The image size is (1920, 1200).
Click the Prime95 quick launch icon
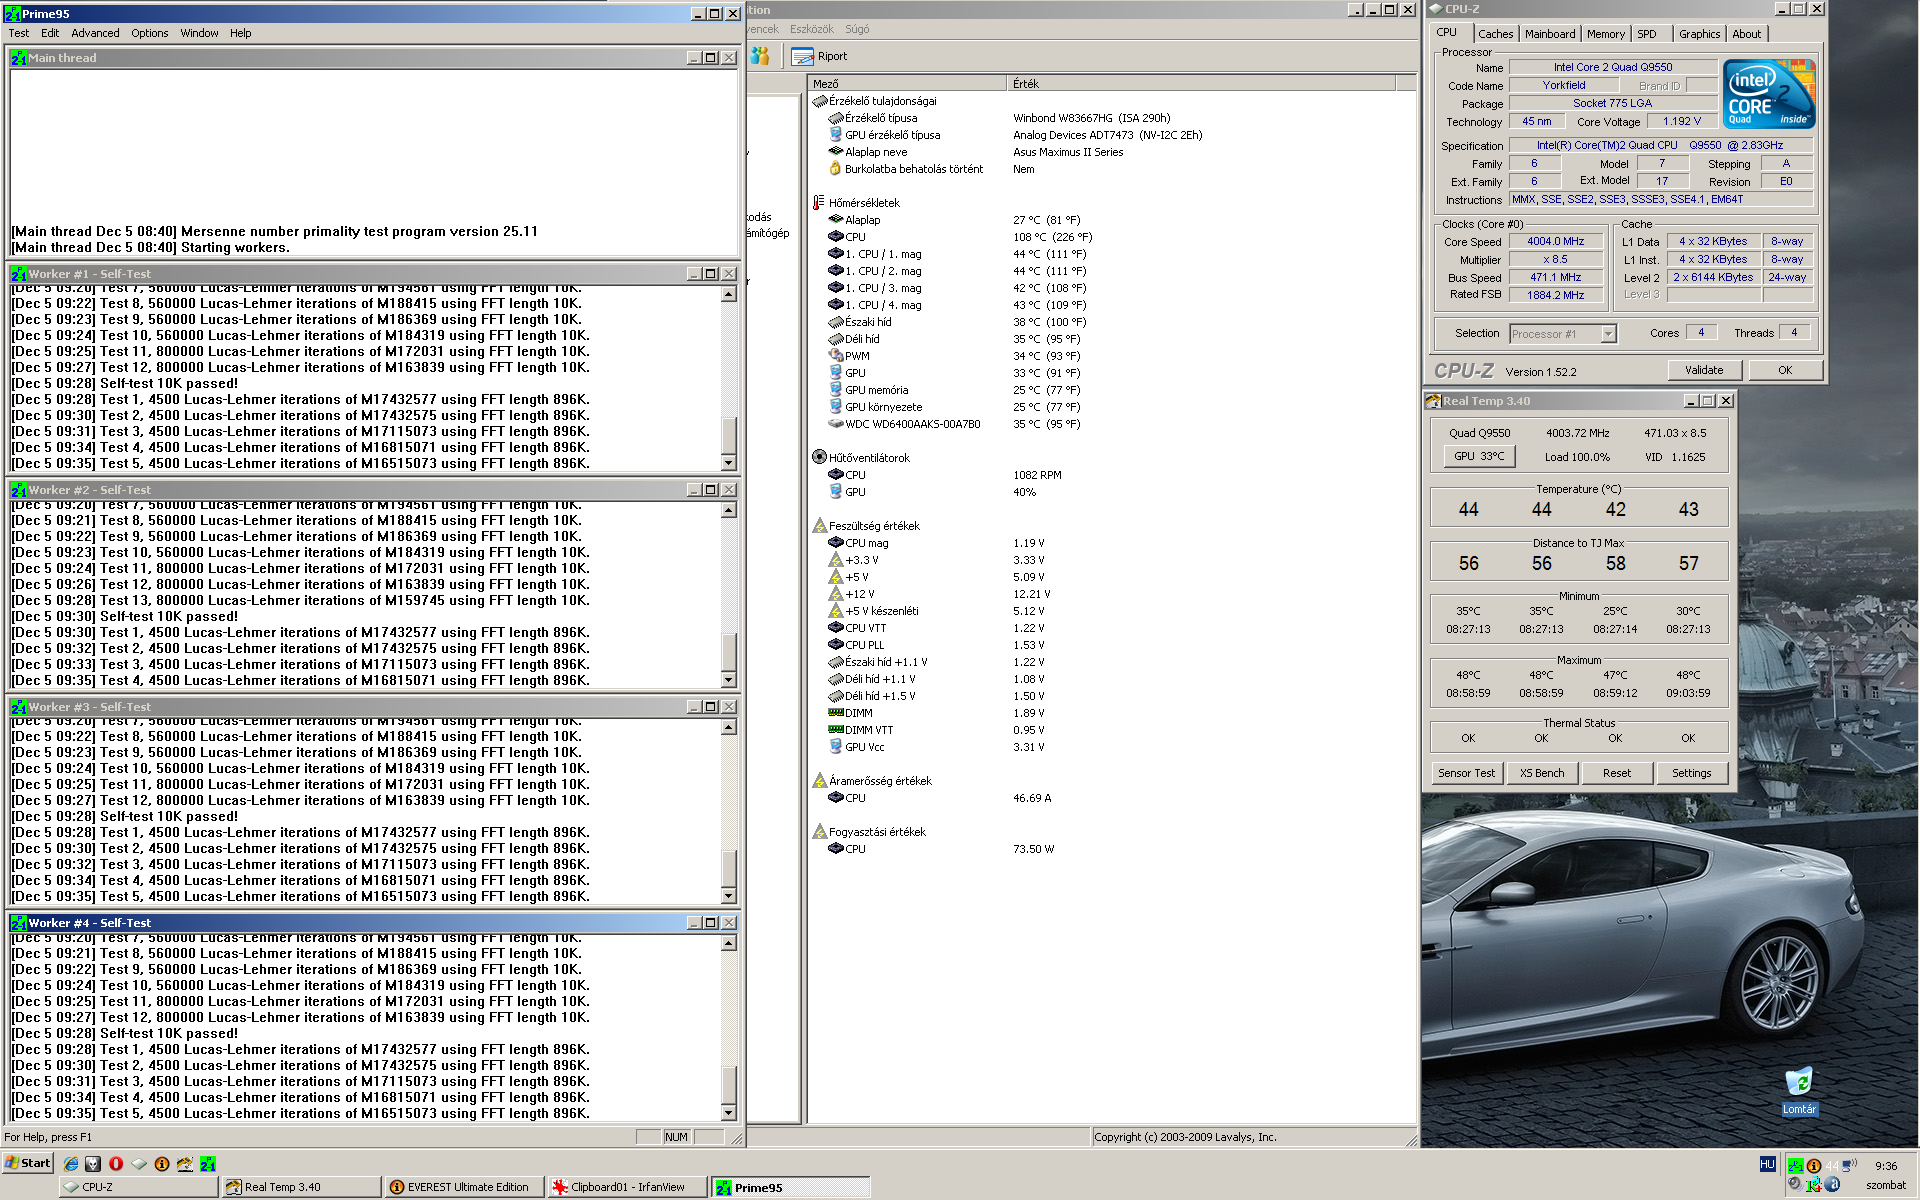pyautogui.click(x=208, y=1163)
